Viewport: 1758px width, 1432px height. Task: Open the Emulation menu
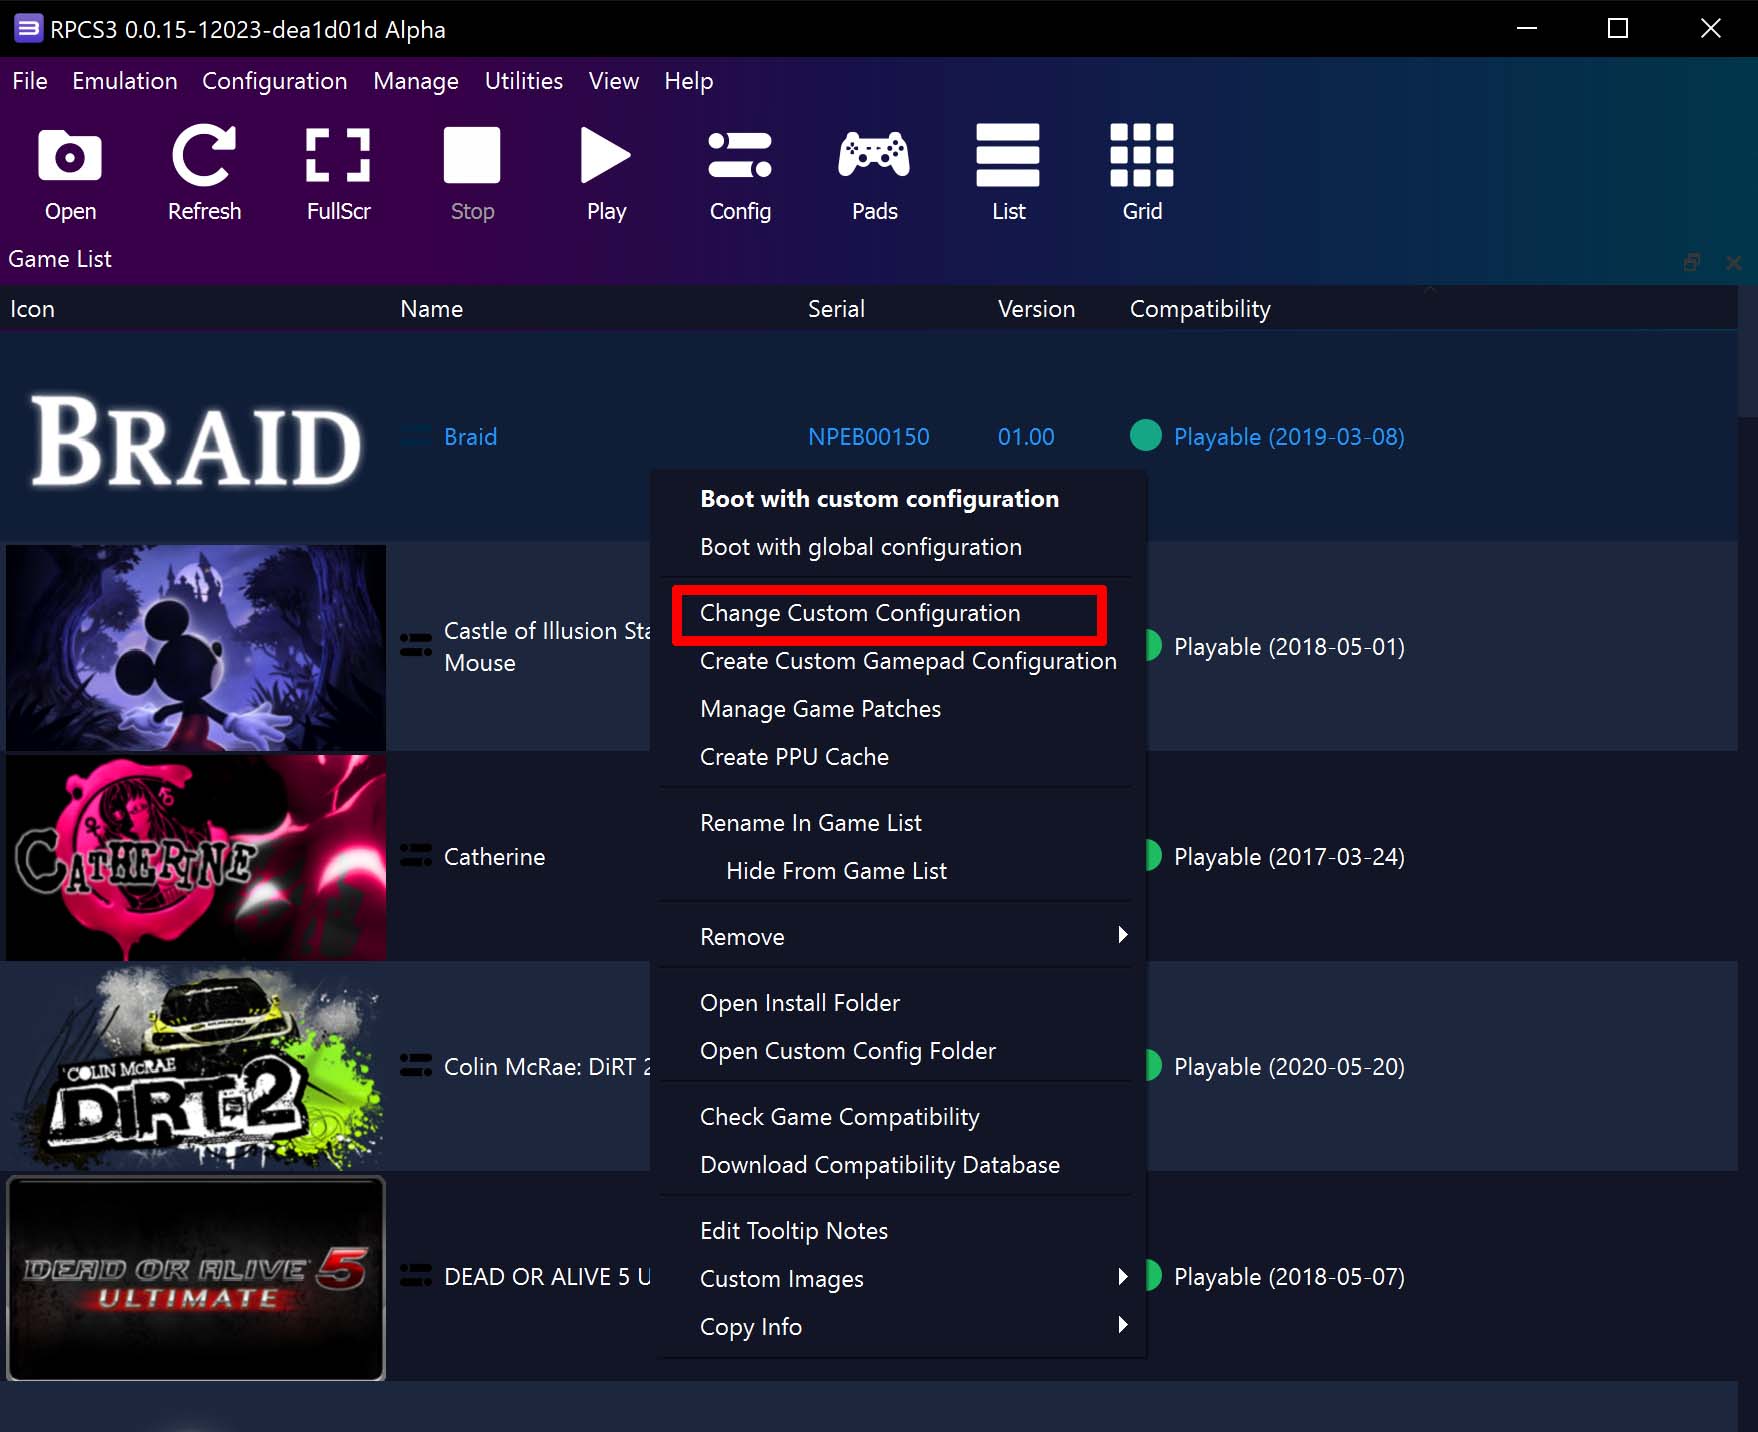125,81
